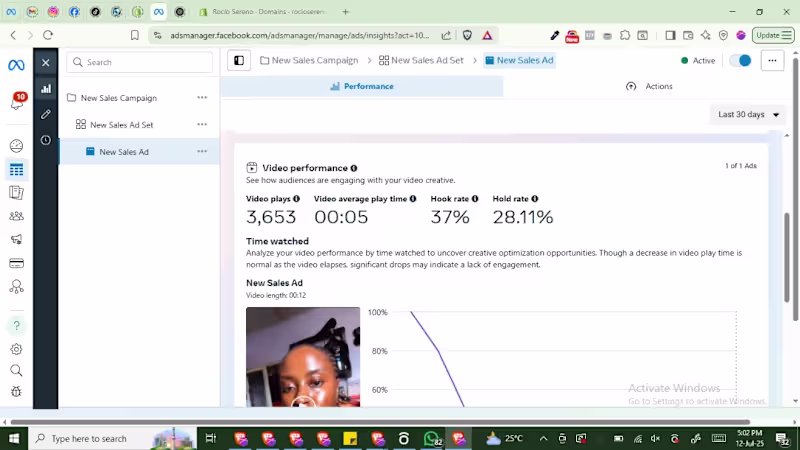The width and height of the screenshot is (800, 450).
Task: Click the share page icon in address bar
Action: pyautogui.click(x=446, y=35)
